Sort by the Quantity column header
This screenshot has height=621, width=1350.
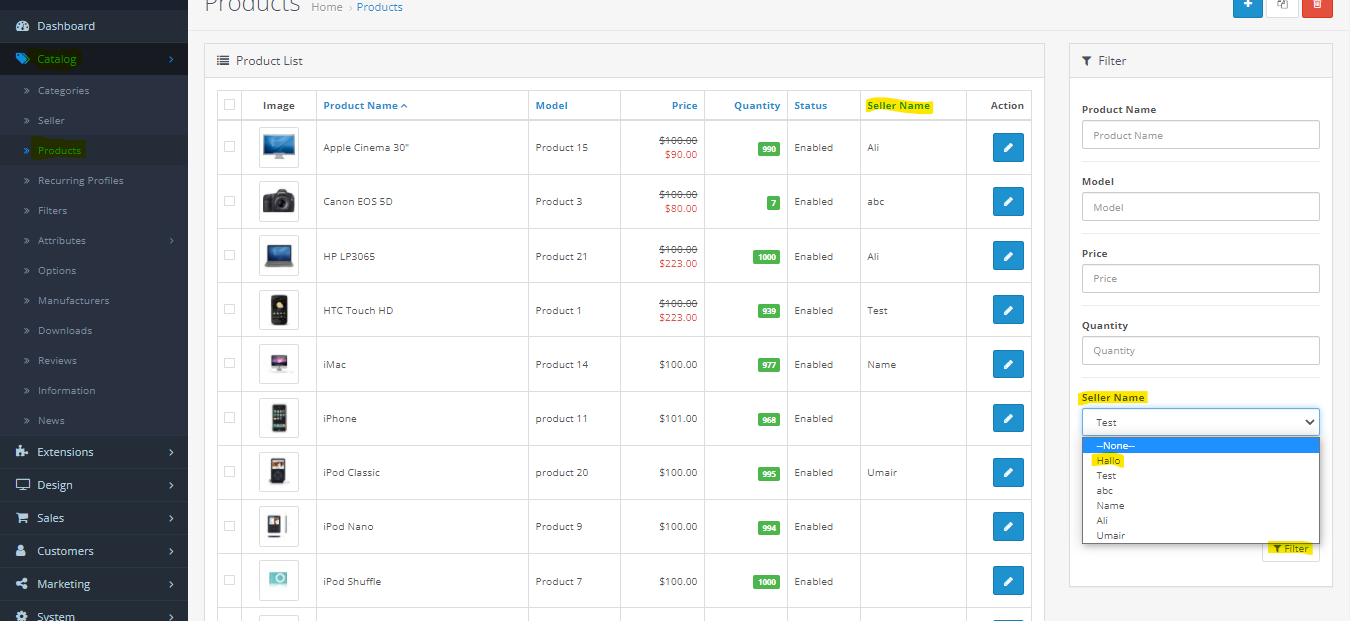tap(757, 106)
